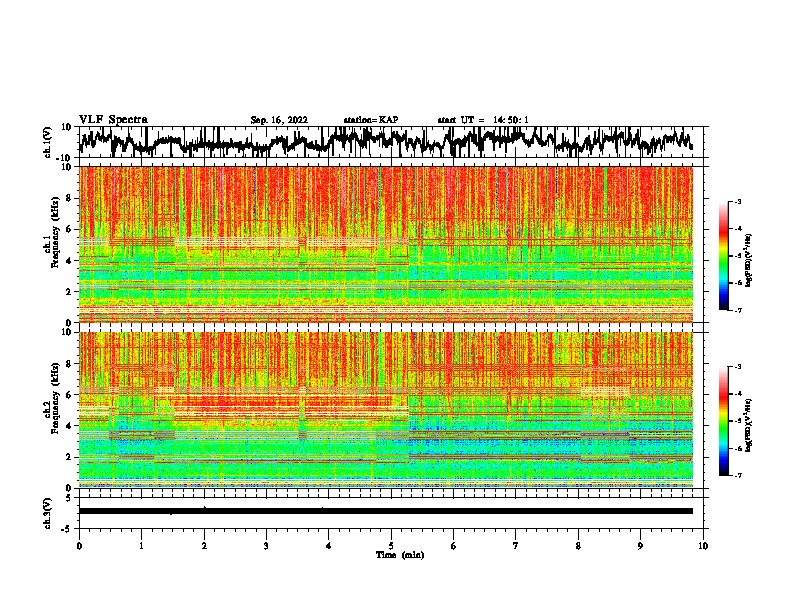792x612 pixels.
Task: Click the time axis tick label "9"
Action: tap(640, 546)
